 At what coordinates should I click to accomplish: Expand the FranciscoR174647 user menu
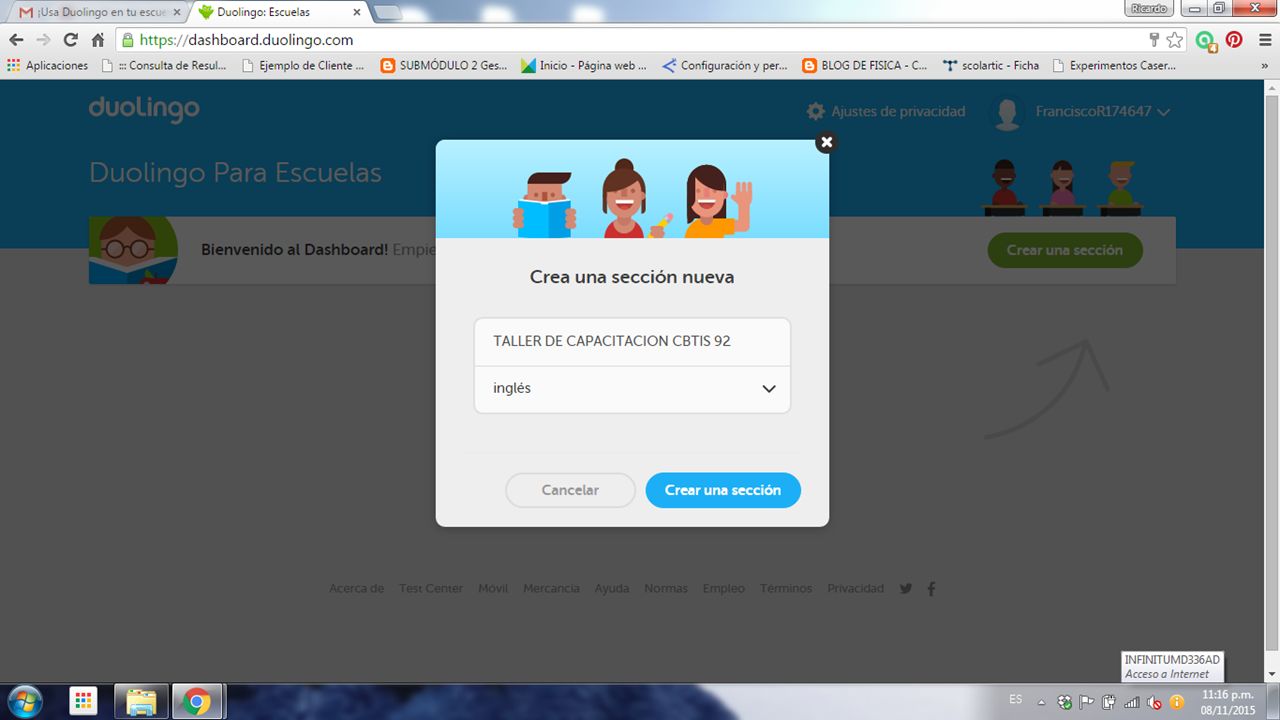(x=1102, y=112)
